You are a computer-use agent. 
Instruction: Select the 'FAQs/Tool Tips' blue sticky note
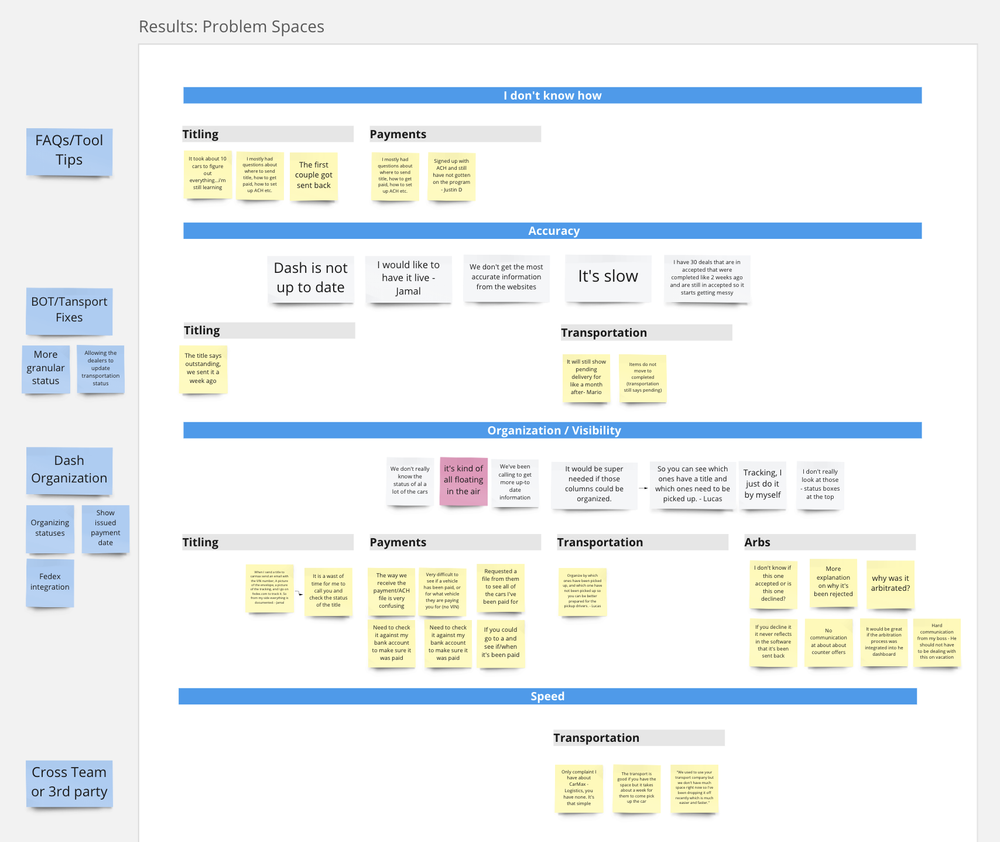pos(69,152)
